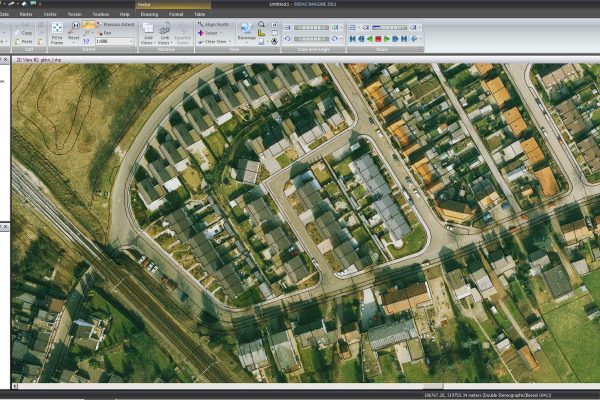Click the scroll left arrow under map
Viewport: 600px width, 400px height.
(15, 386)
